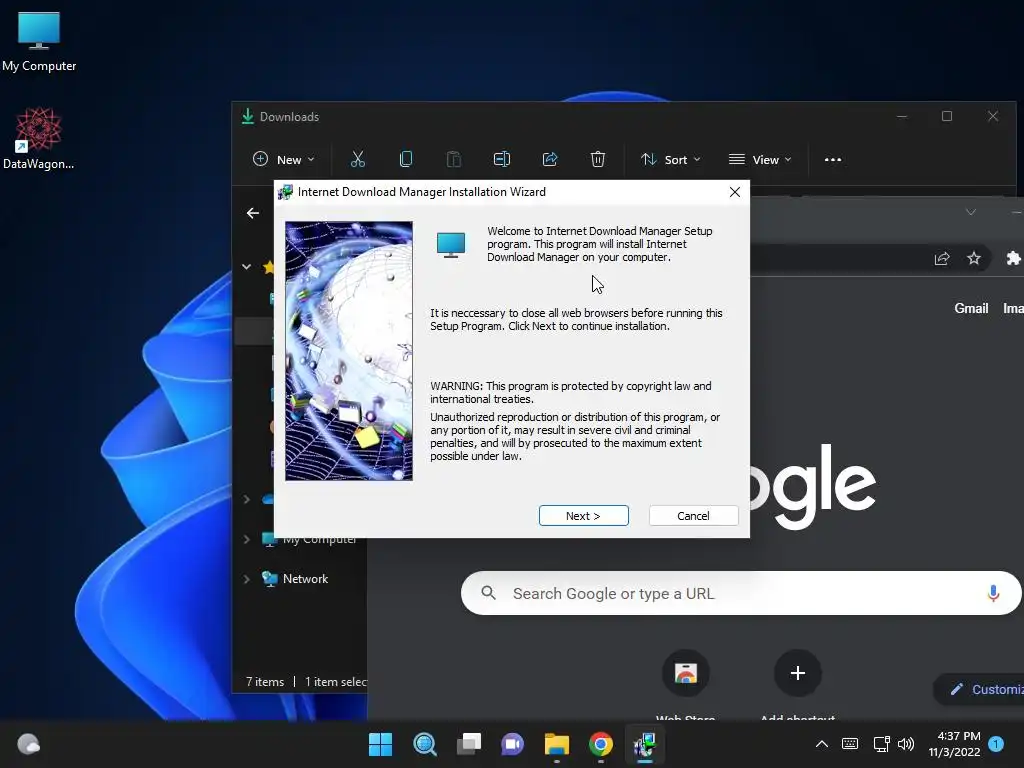Click the Share icon in Explorer toolbar

pyautogui.click(x=550, y=159)
